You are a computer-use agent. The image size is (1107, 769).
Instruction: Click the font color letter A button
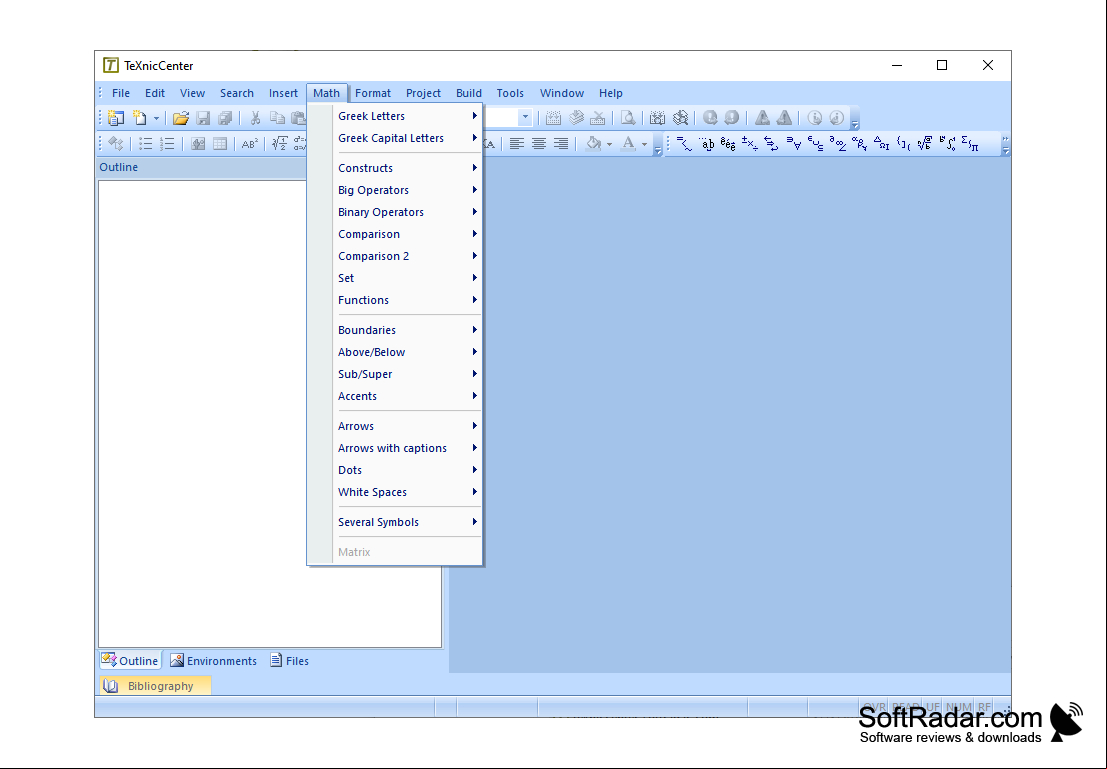[x=628, y=144]
